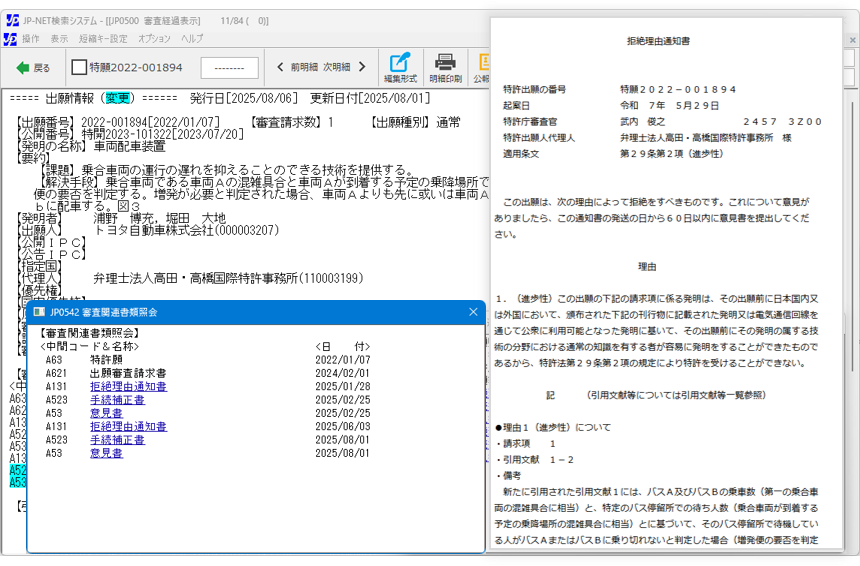Click agent 弁理士法人高田・高橋国際特許事務所(110003199)

point(228,279)
